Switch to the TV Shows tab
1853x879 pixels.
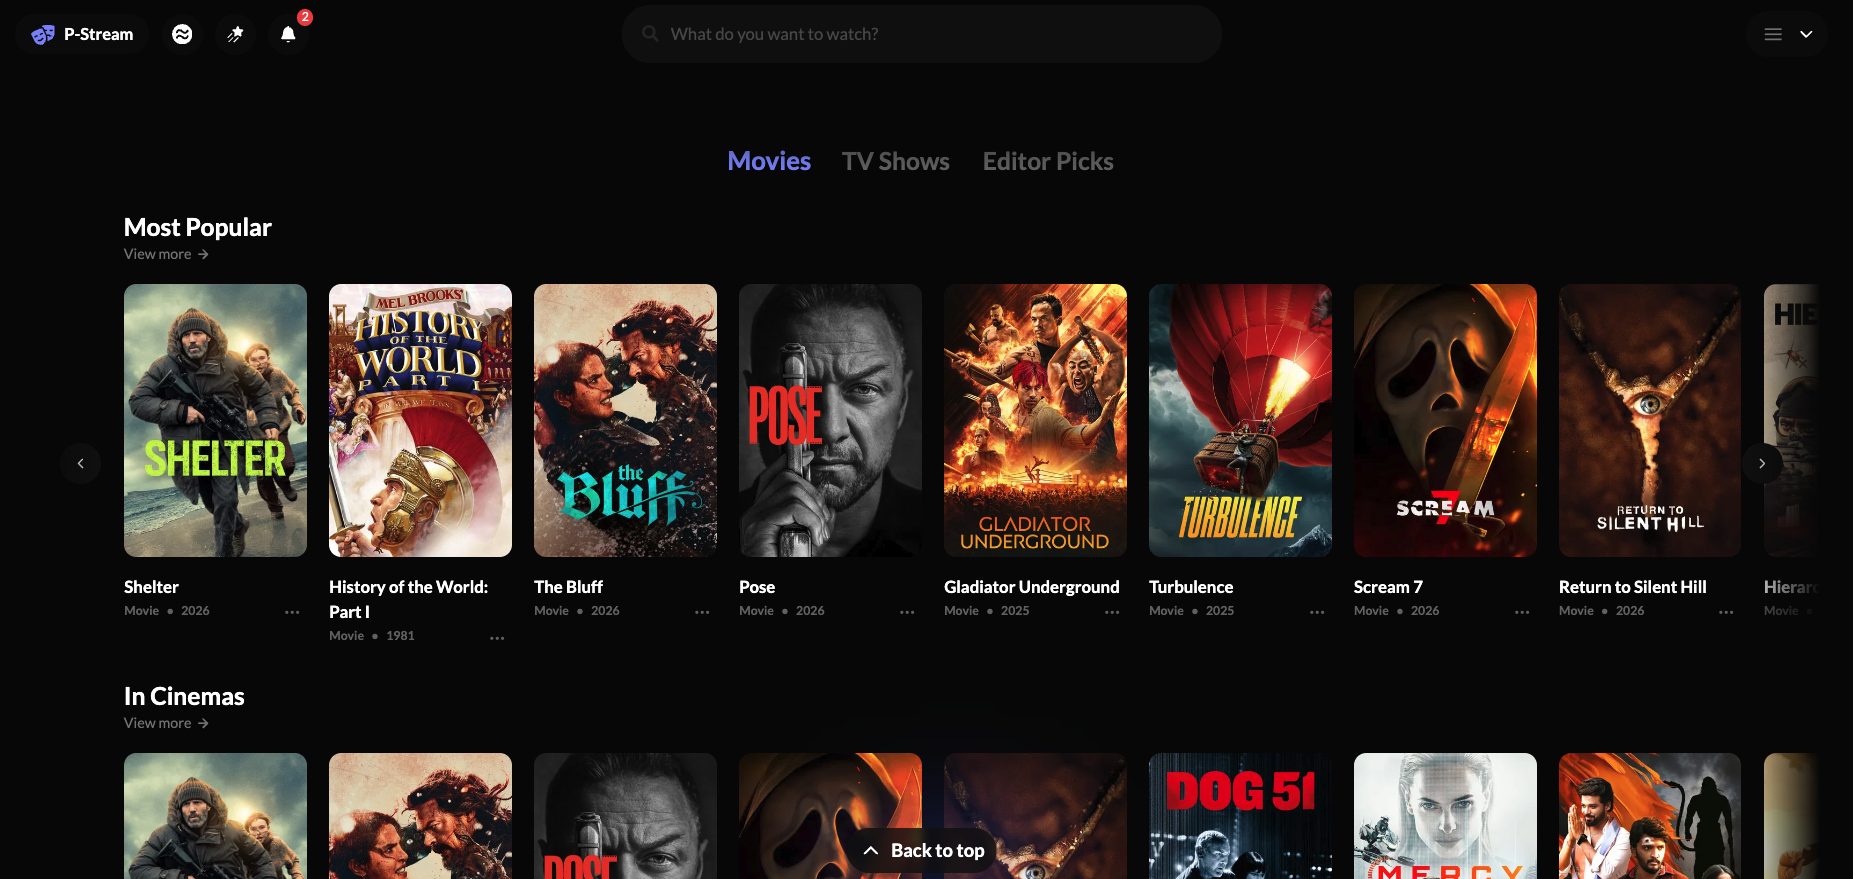(x=895, y=161)
